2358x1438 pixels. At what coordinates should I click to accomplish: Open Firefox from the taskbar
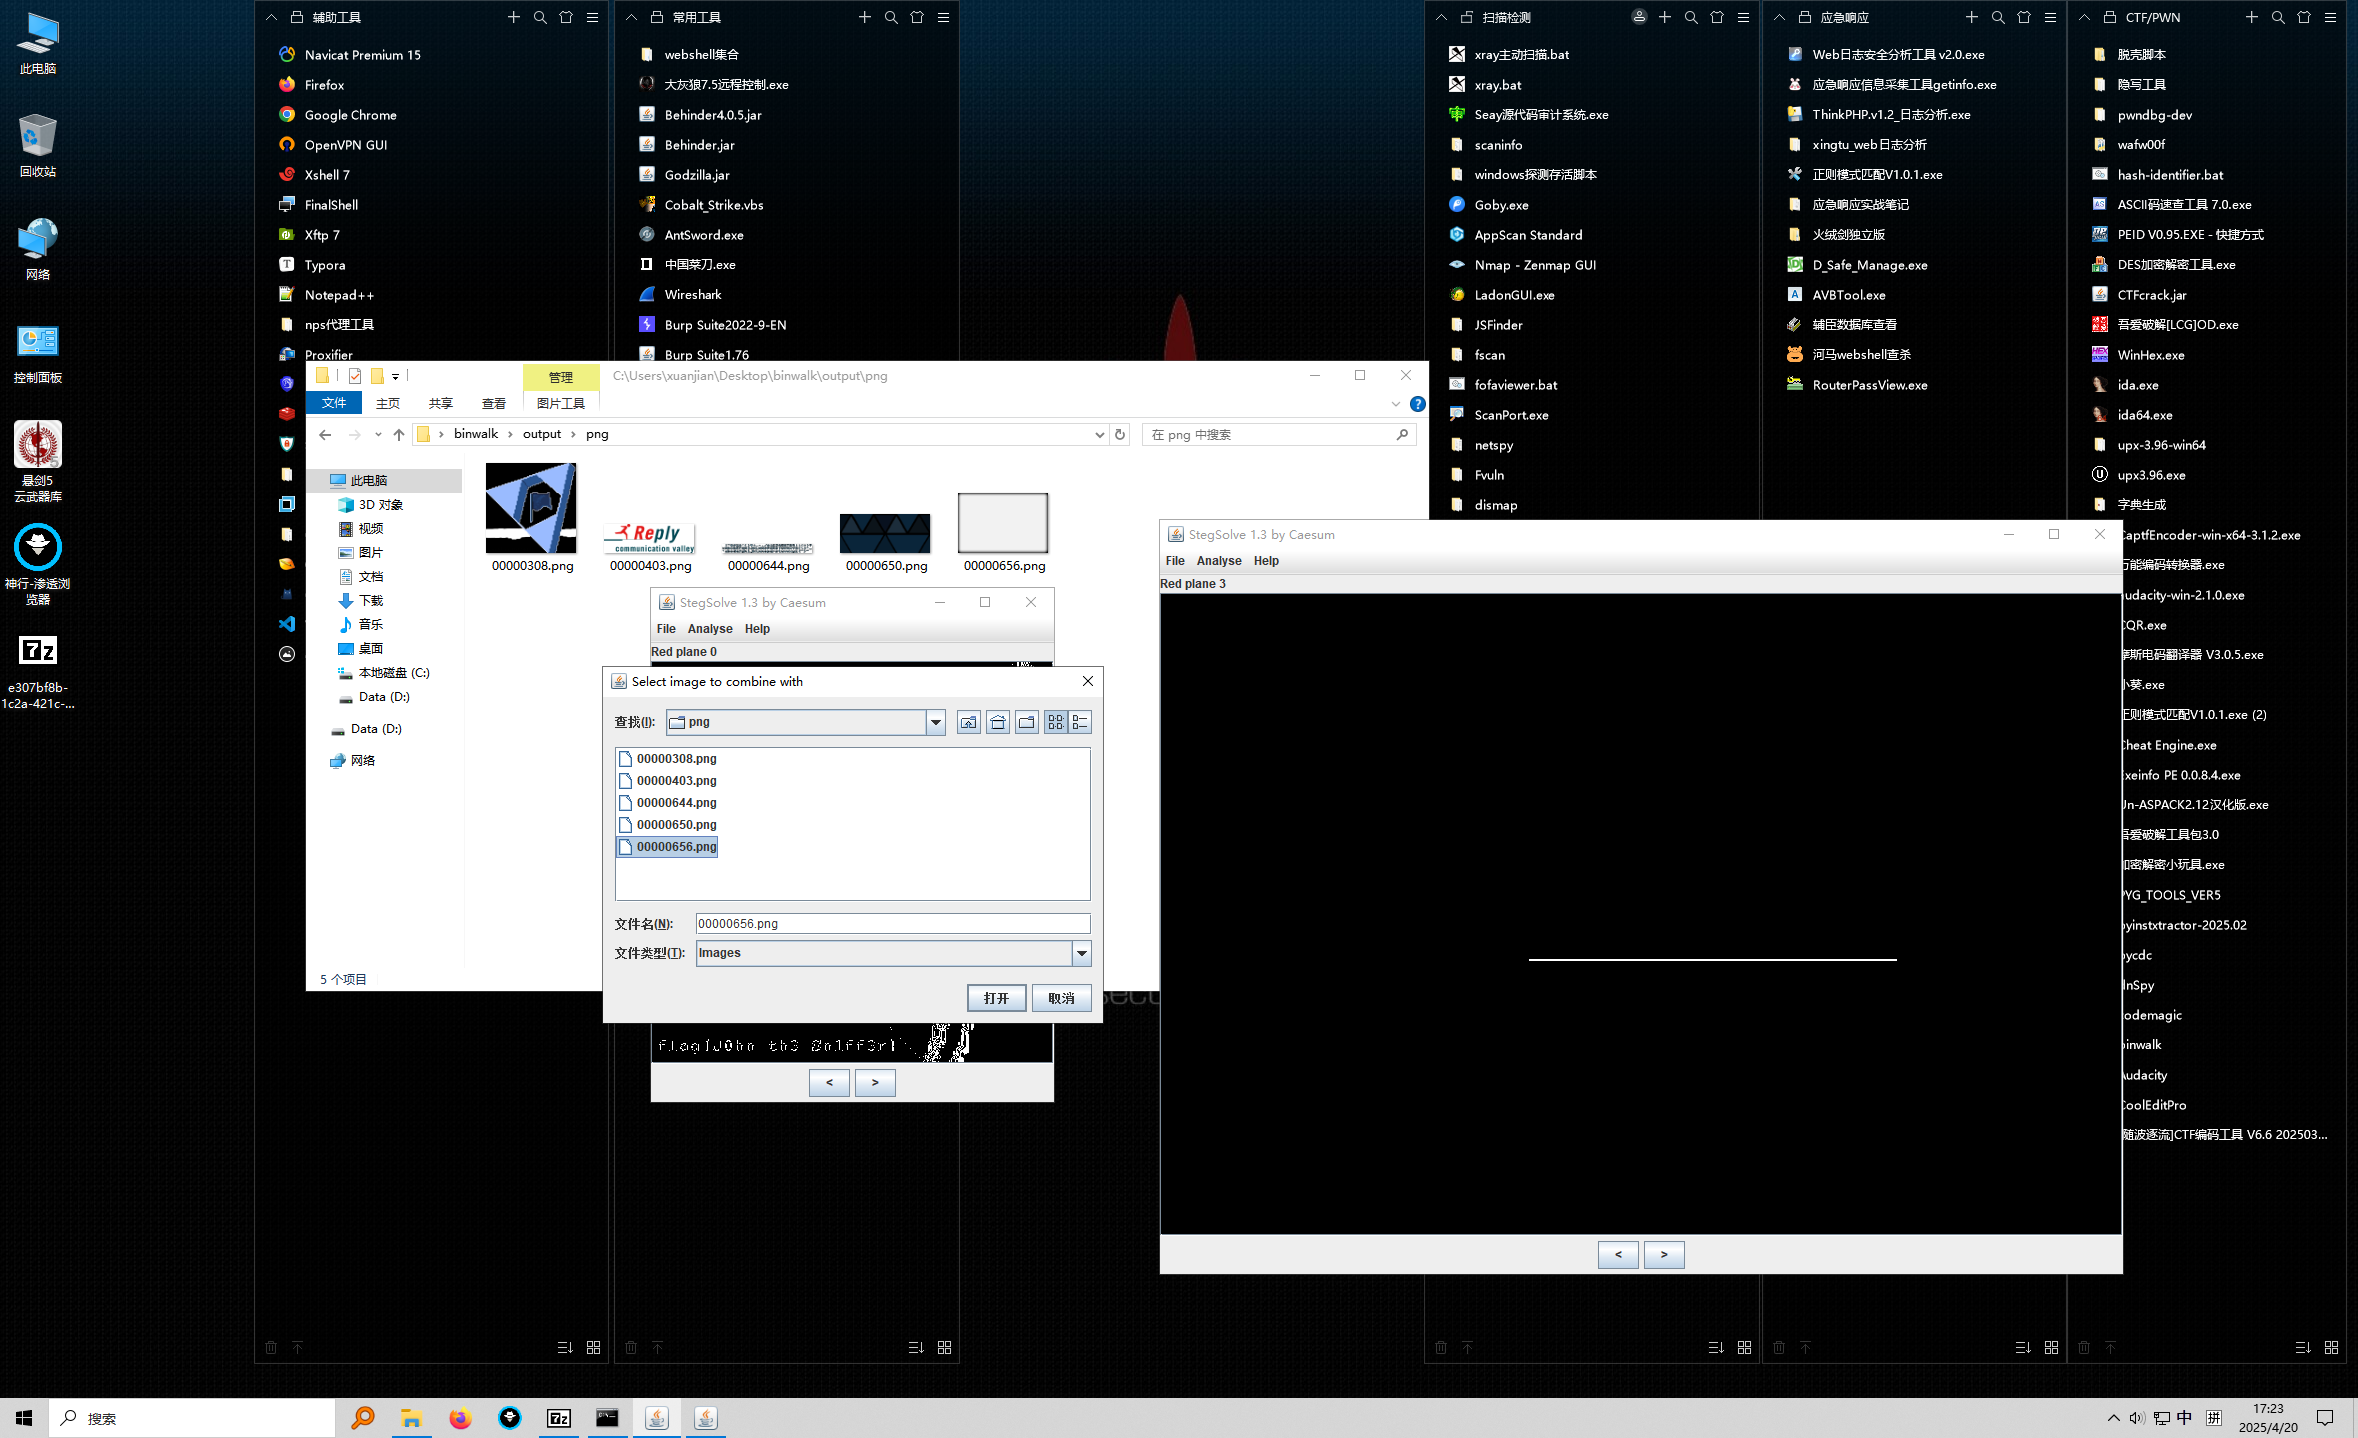pos(460,1418)
